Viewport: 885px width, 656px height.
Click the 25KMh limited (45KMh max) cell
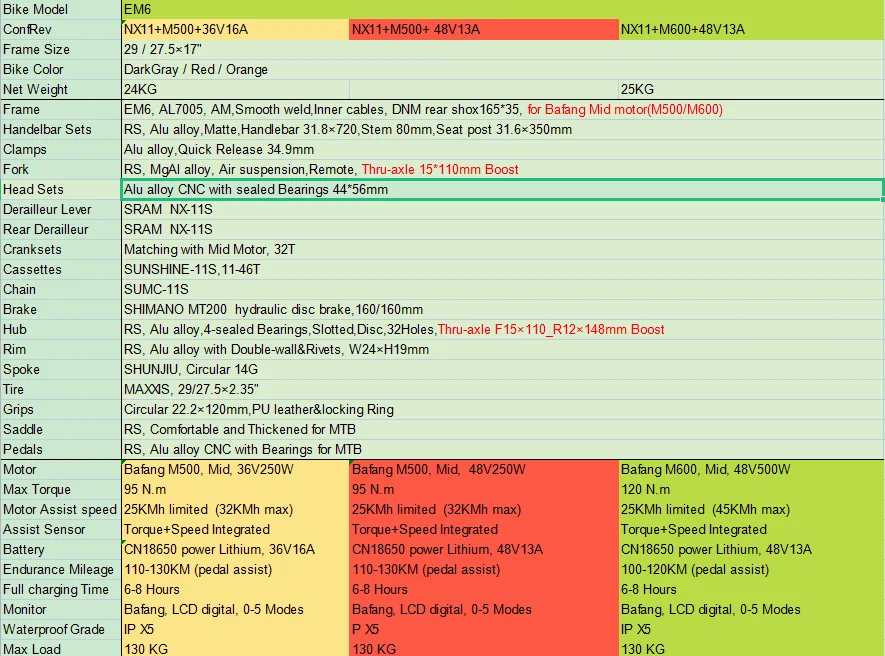pos(752,509)
